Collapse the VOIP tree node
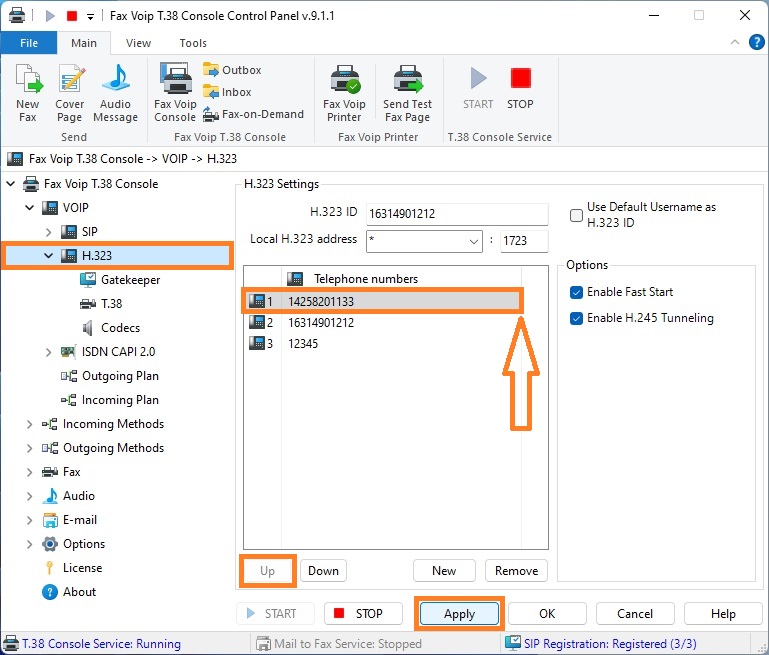This screenshot has width=769, height=655. pos(29,208)
